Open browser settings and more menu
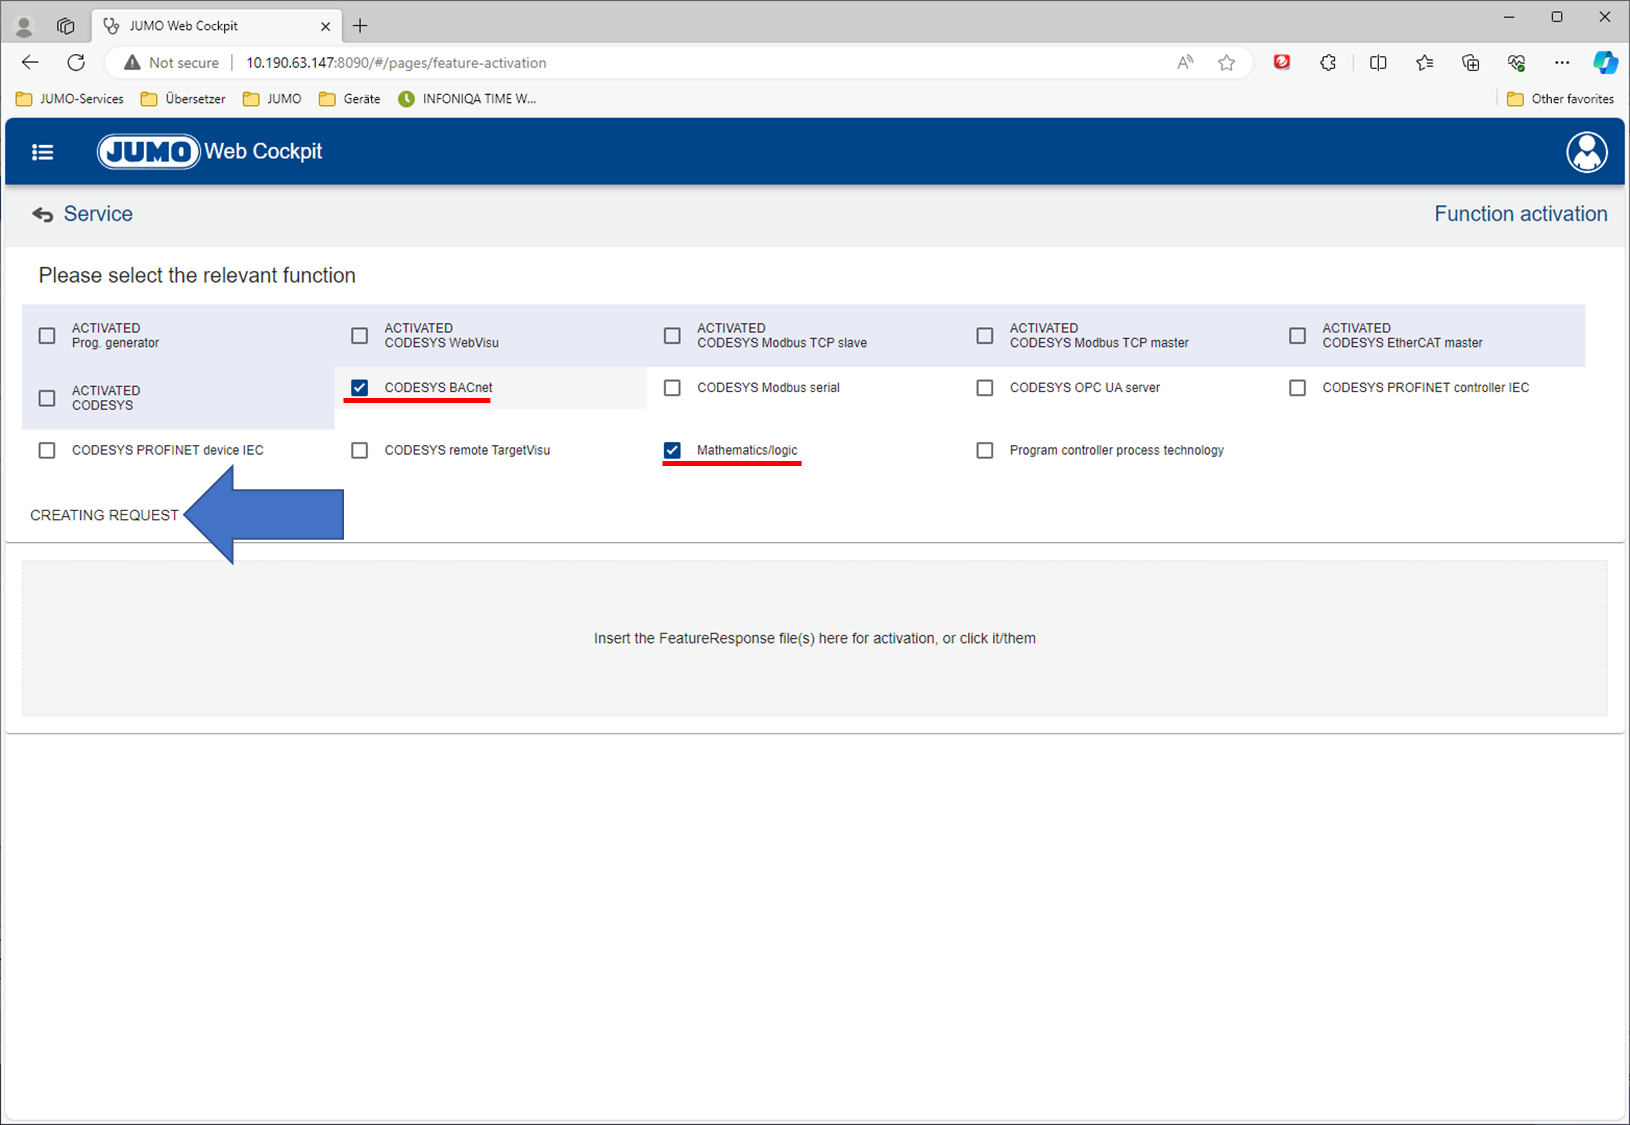This screenshot has width=1630, height=1125. pos(1561,63)
